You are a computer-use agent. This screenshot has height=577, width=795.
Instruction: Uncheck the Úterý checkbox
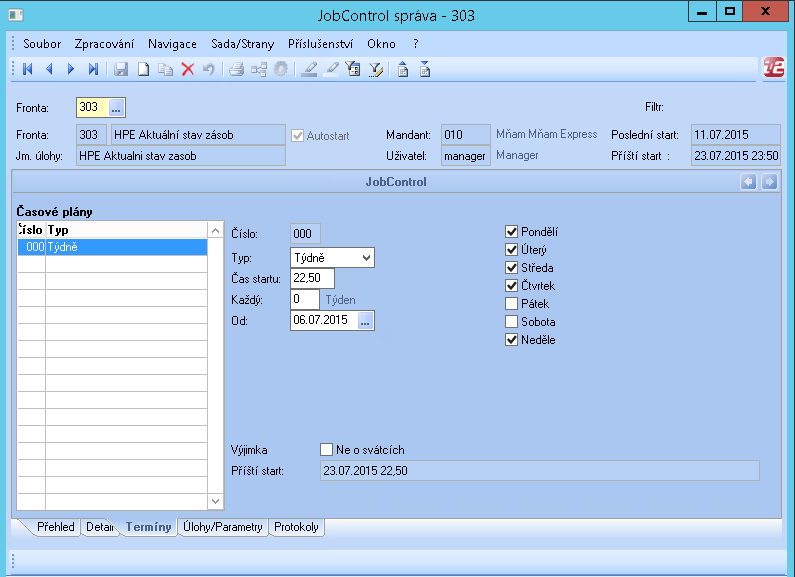coord(511,249)
